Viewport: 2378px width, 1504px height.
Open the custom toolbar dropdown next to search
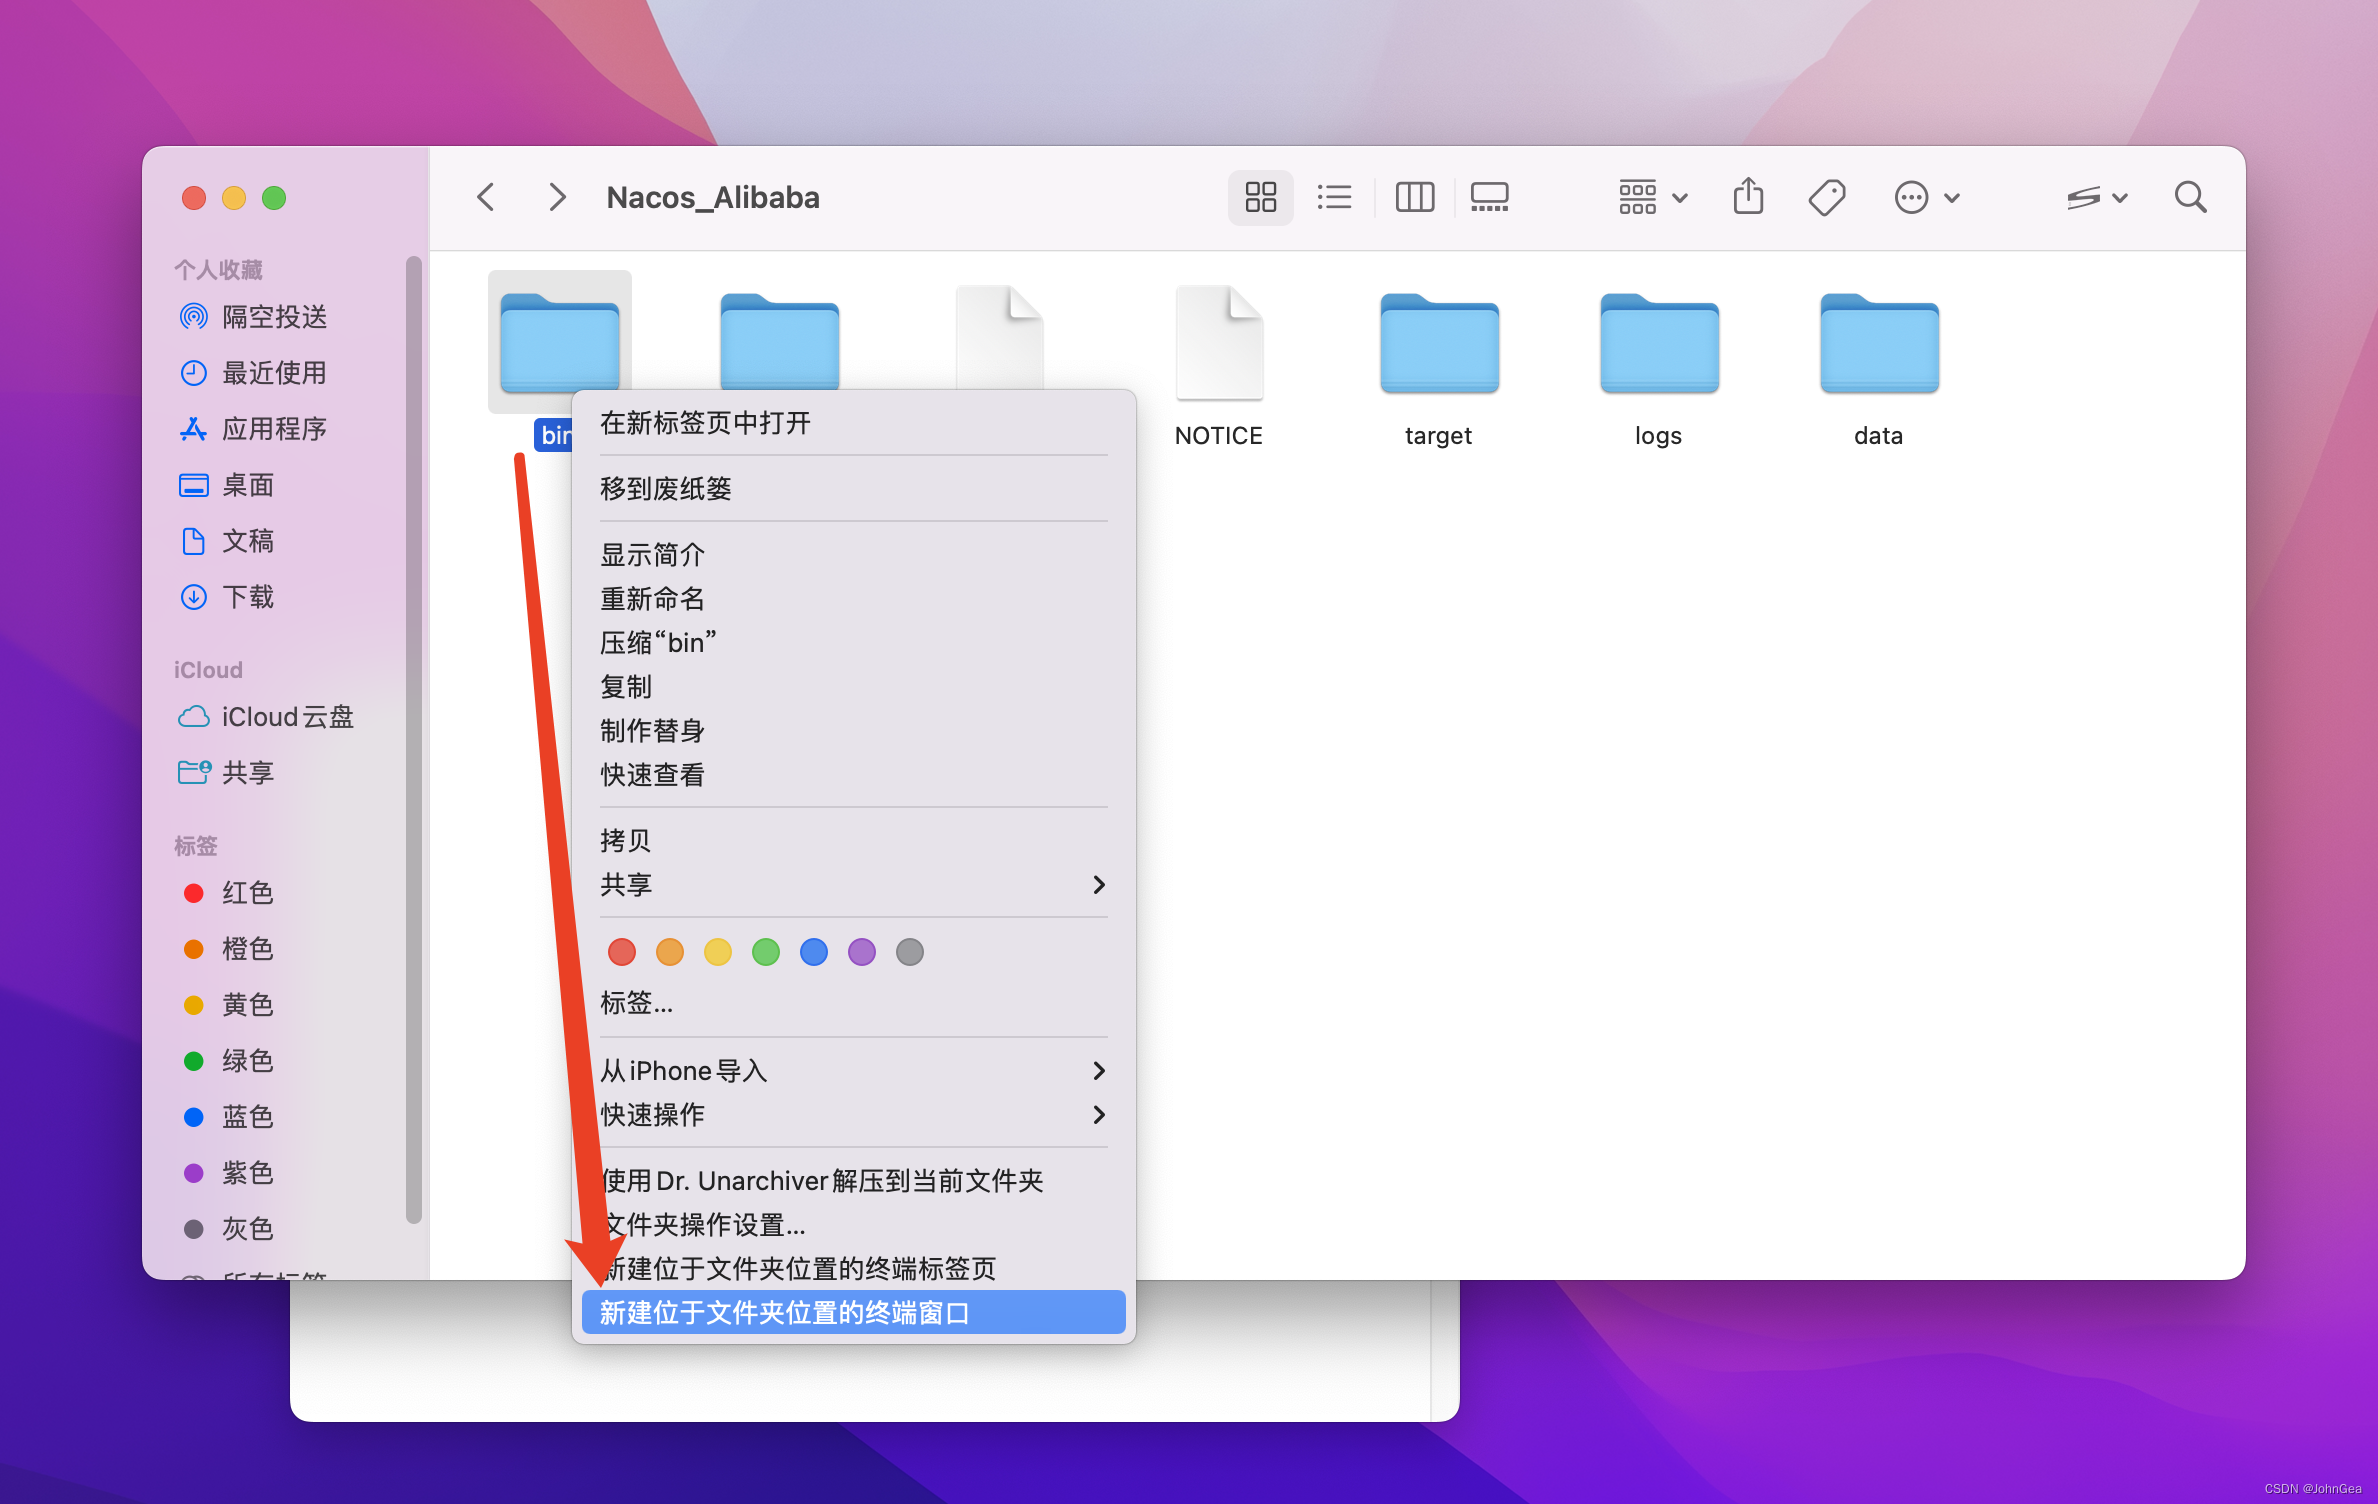click(x=2097, y=197)
